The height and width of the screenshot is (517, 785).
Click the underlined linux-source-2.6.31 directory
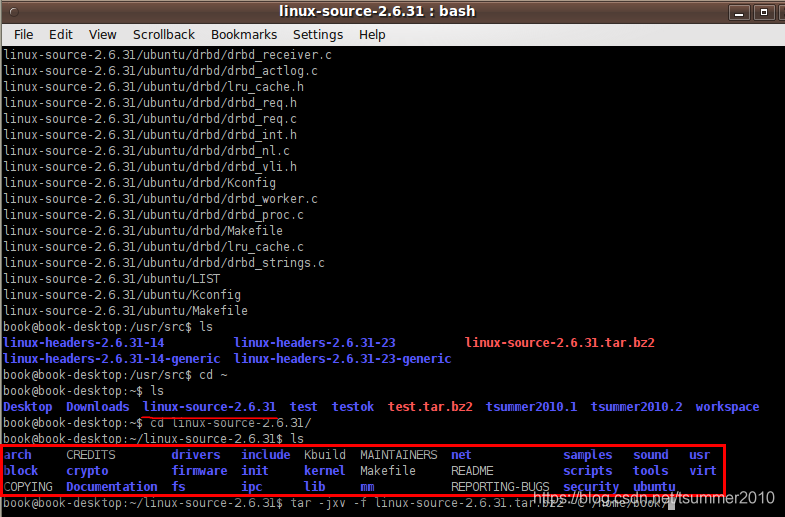209,407
